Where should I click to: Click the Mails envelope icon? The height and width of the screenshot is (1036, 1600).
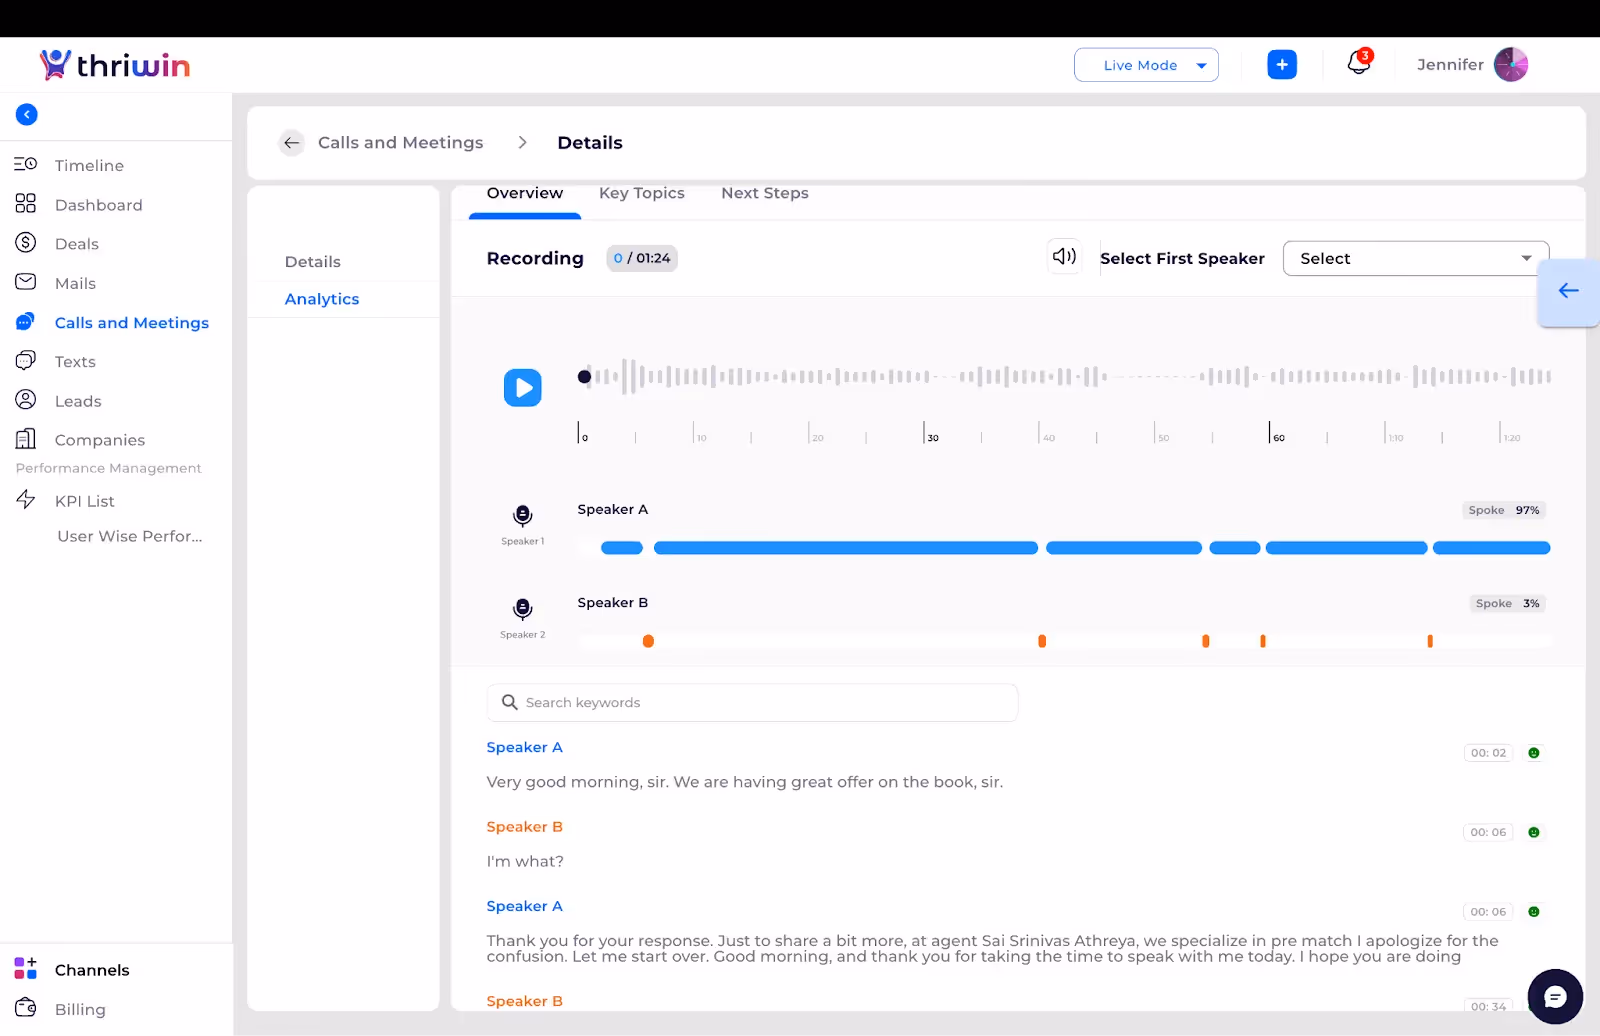(26, 282)
